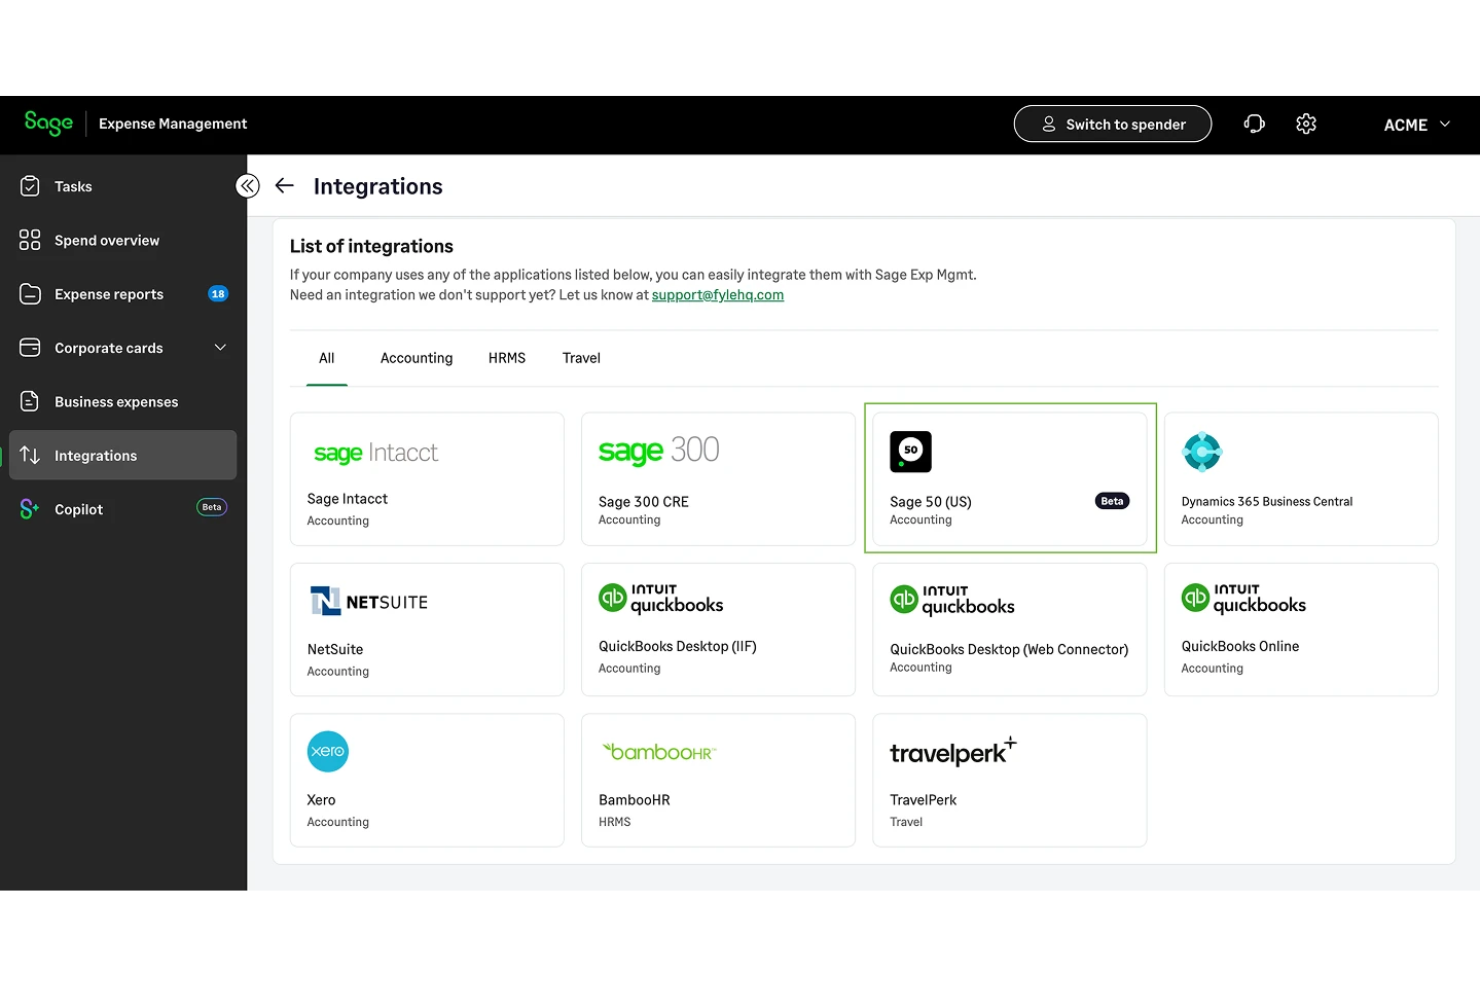
Task: Click the expense reports notification badge
Action: [218, 293]
